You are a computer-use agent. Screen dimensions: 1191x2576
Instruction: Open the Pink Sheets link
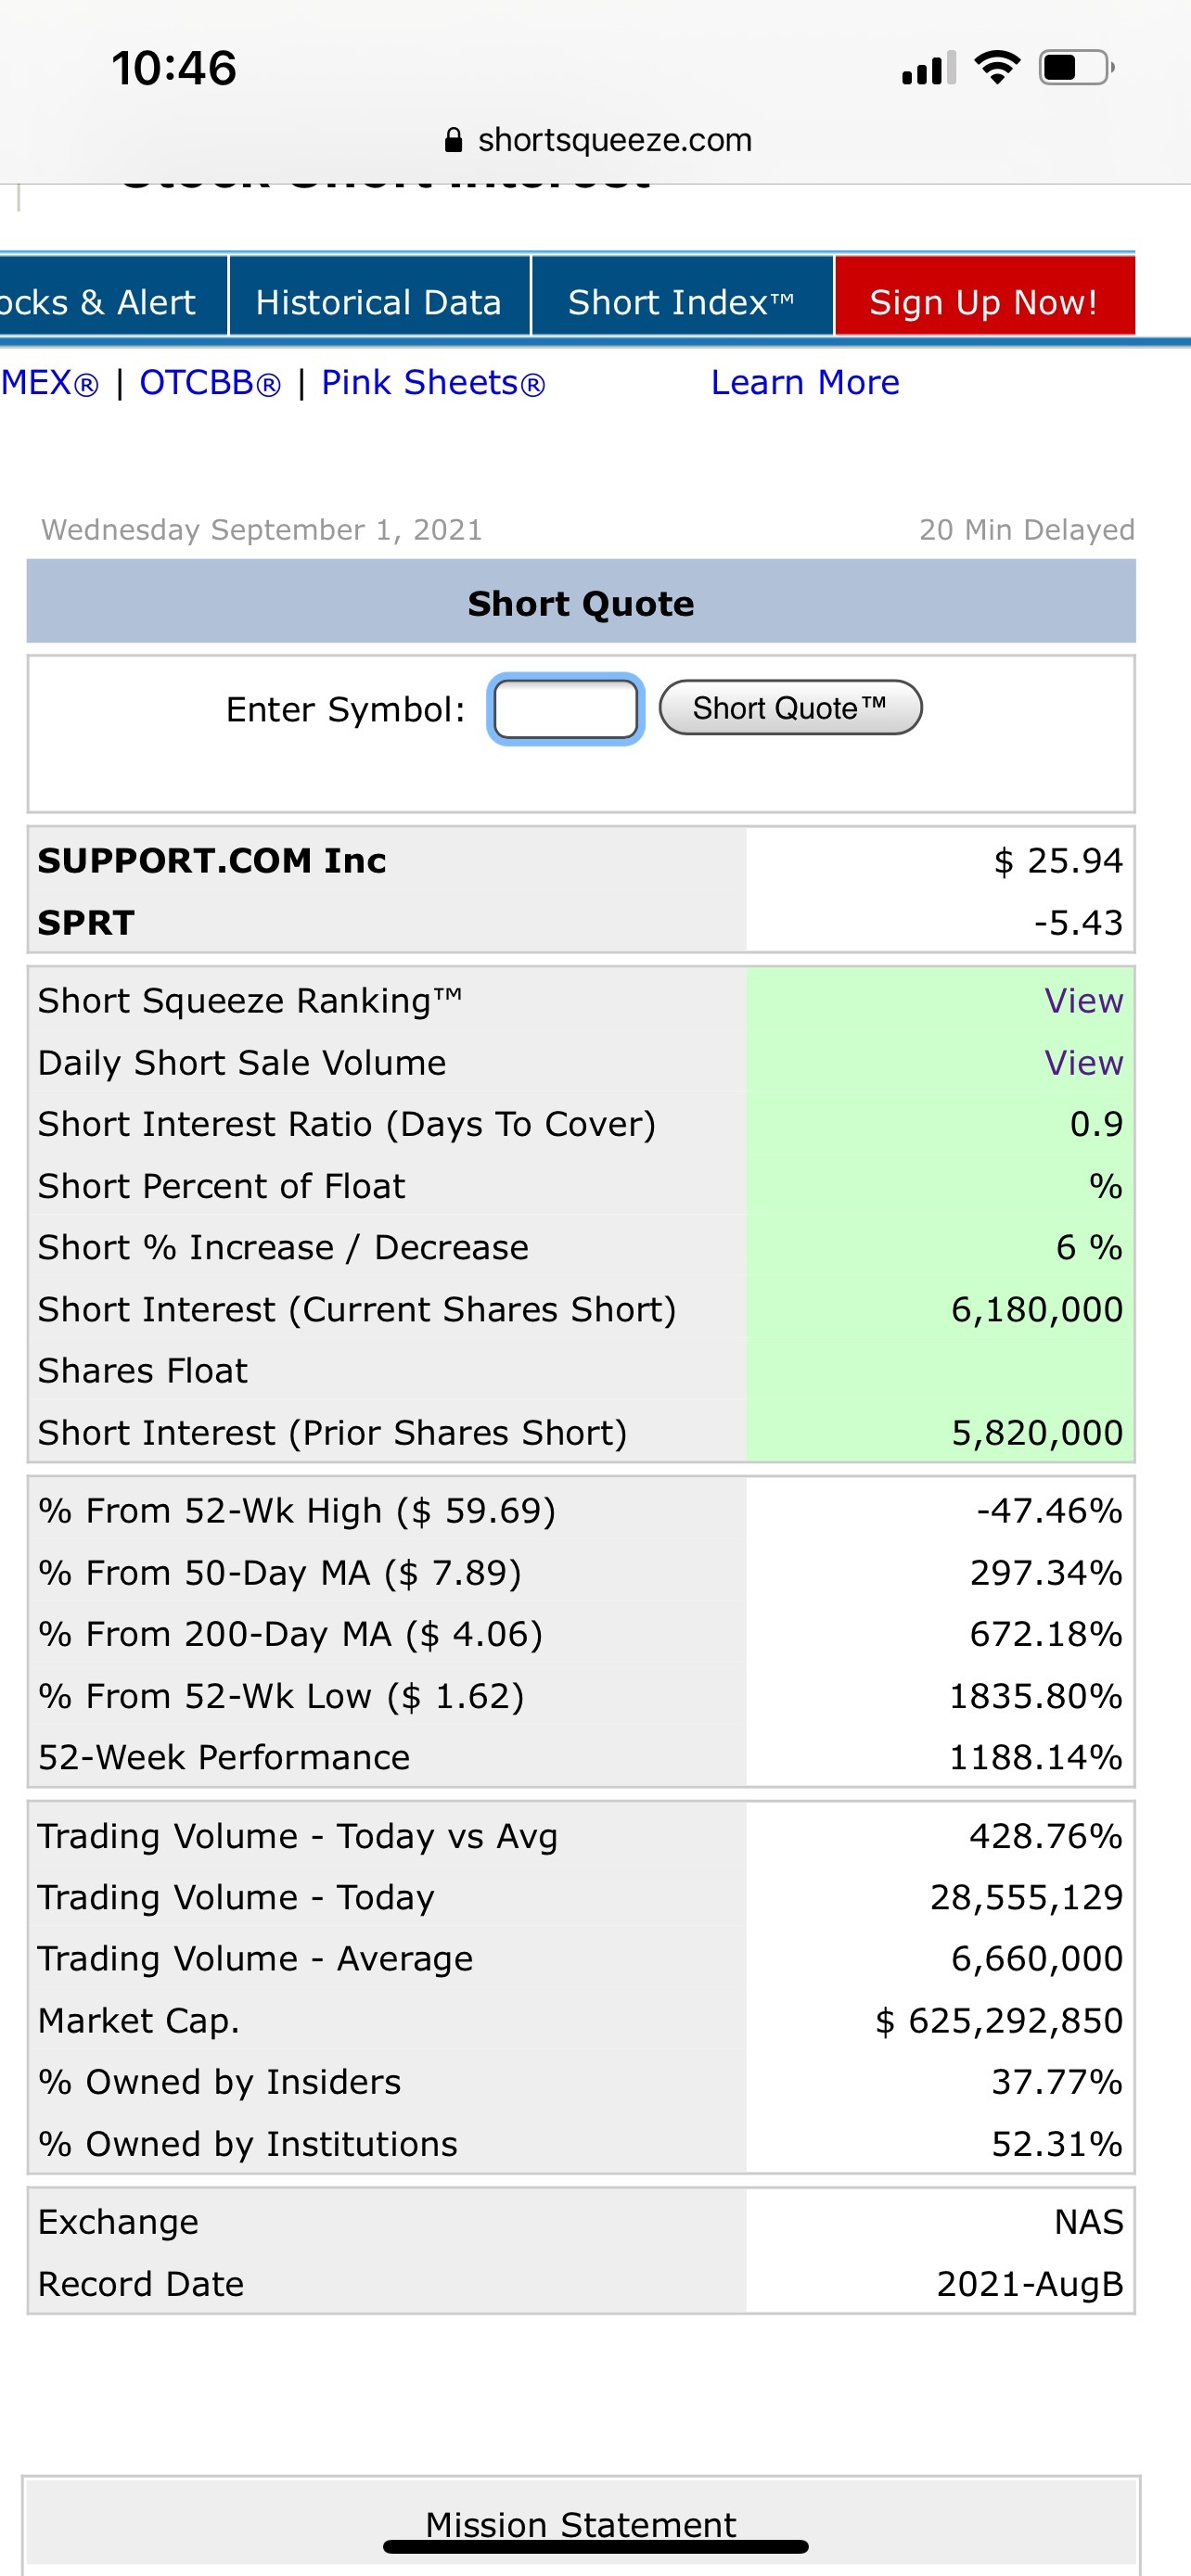click(x=433, y=383)
